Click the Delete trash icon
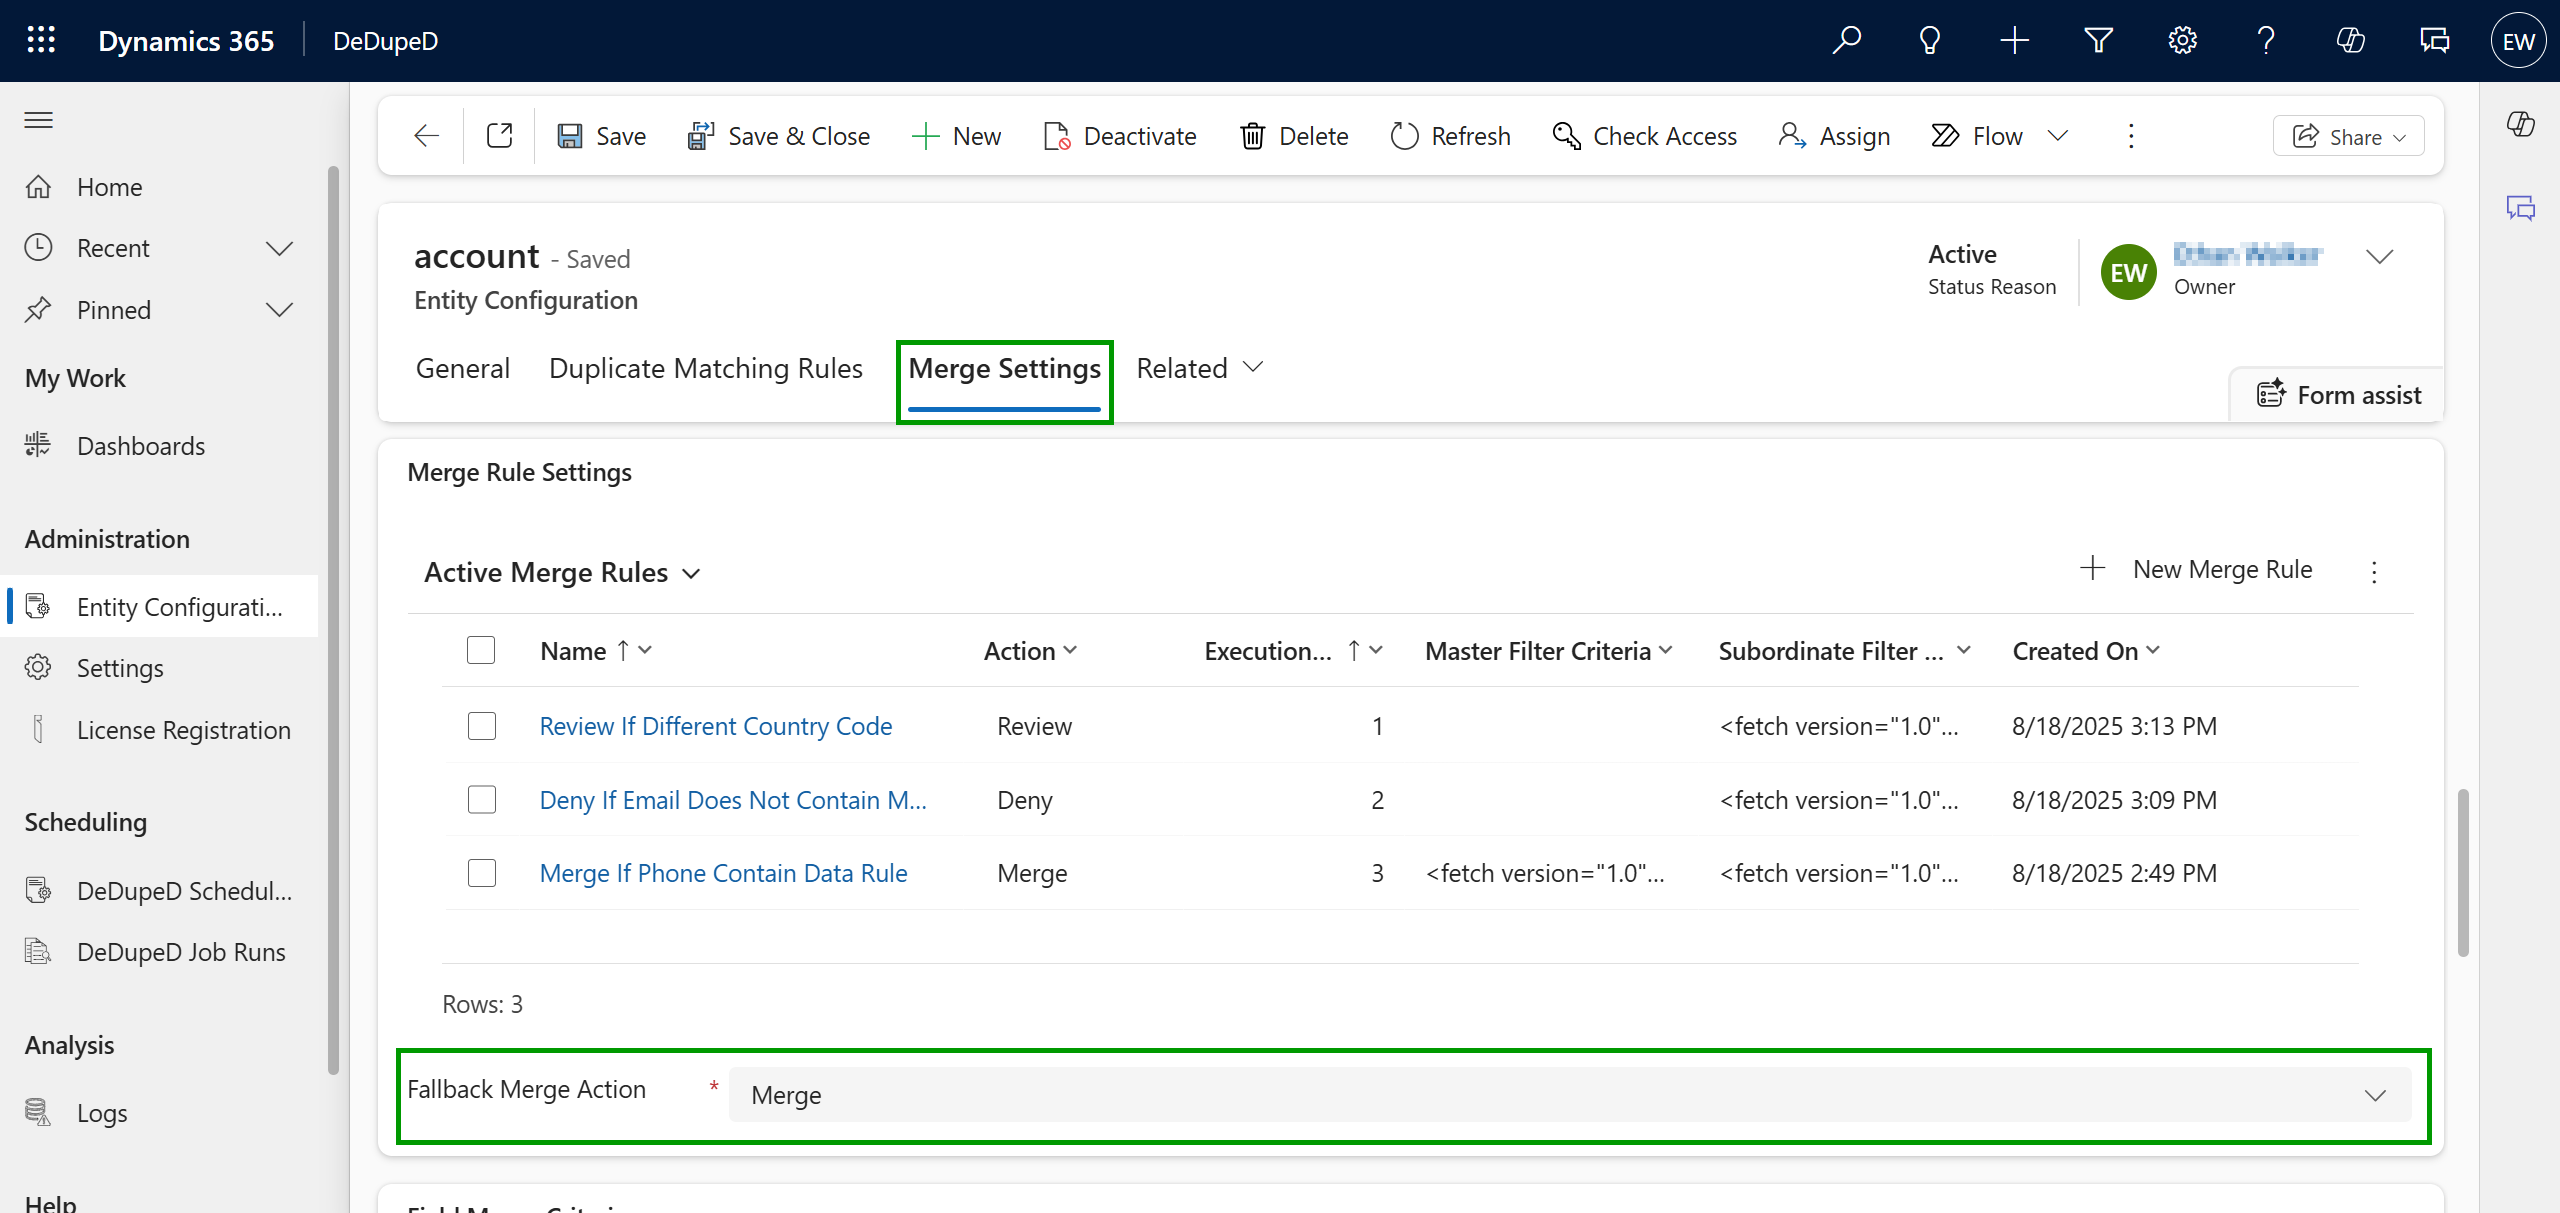2560x1213 pixels. coord(1253,136)
